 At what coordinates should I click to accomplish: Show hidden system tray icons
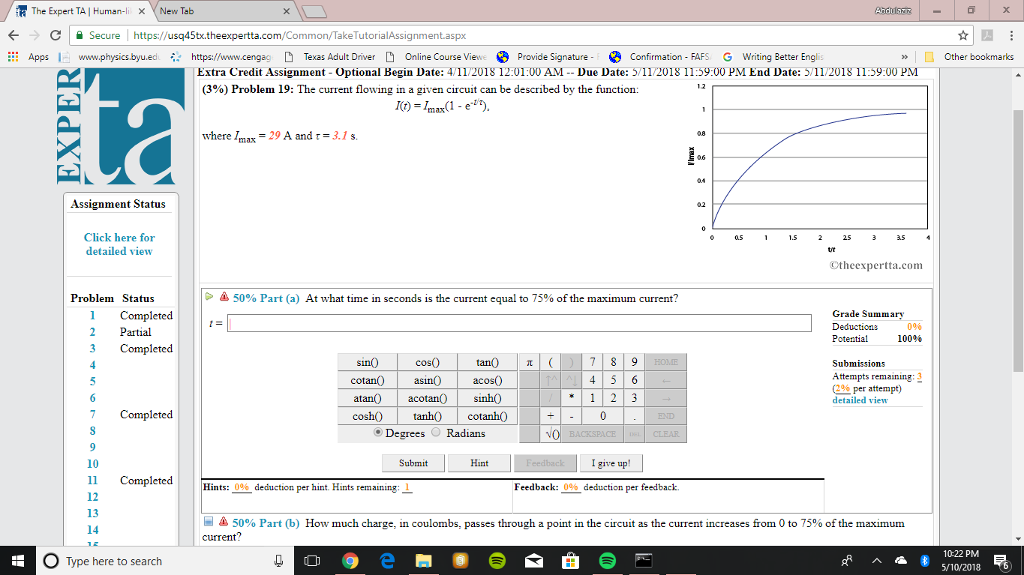876,561
